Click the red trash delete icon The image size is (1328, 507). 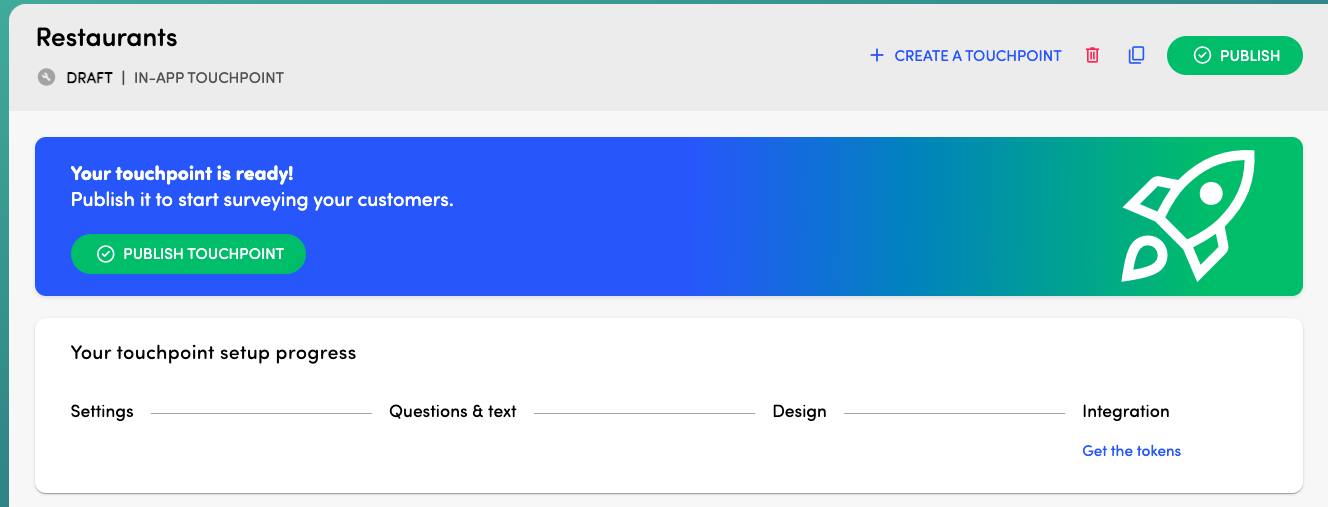tap(1092, 56)
